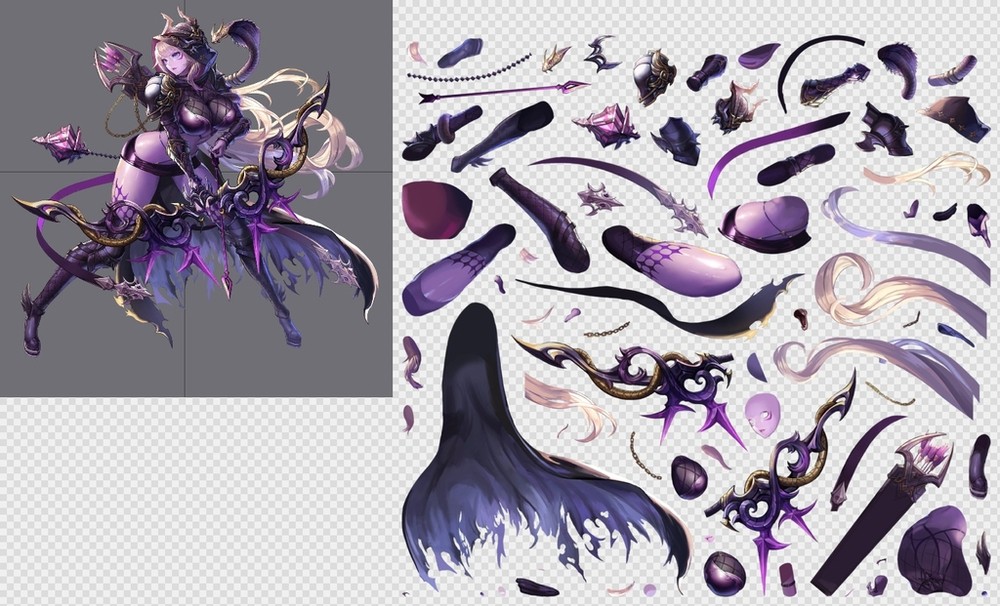The image size is (1000, 606).
Task: Select the pink spiked mace head sprite
Action: 607,127
